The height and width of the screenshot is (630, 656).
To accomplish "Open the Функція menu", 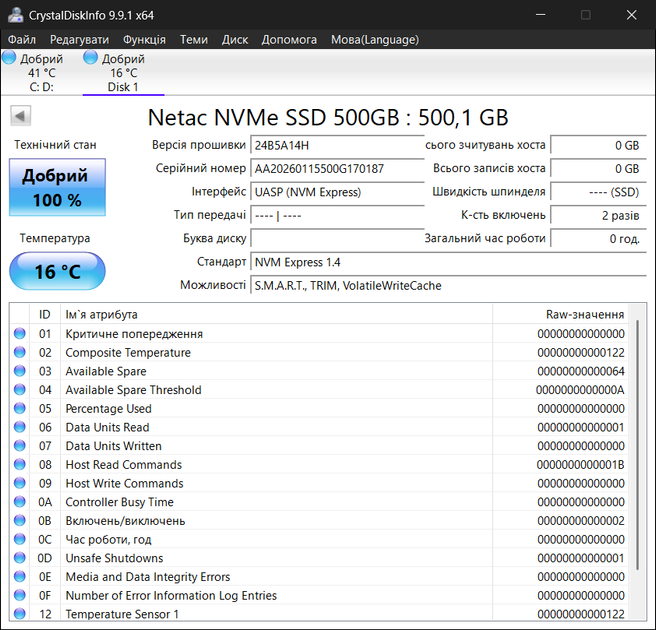I will tap(144, 40).
